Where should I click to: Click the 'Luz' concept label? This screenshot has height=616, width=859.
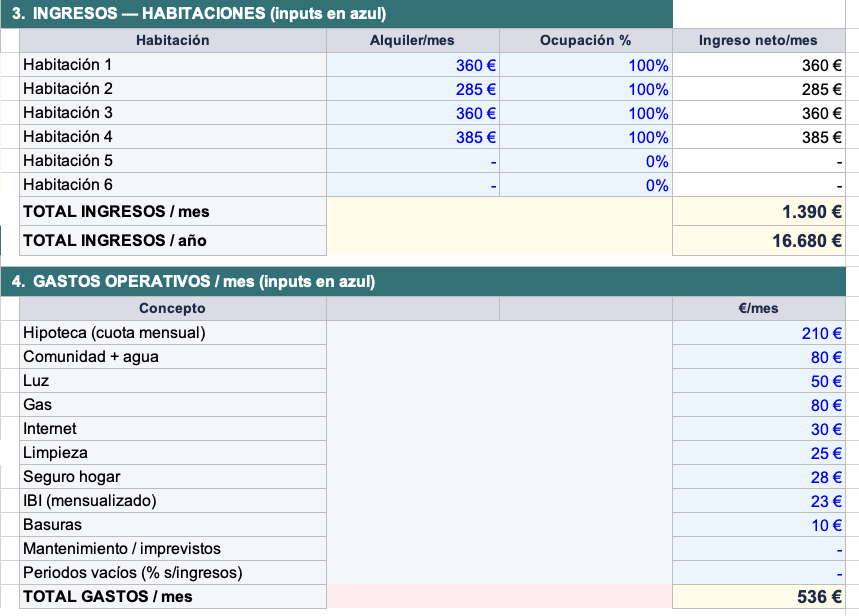tap(36, 381)
